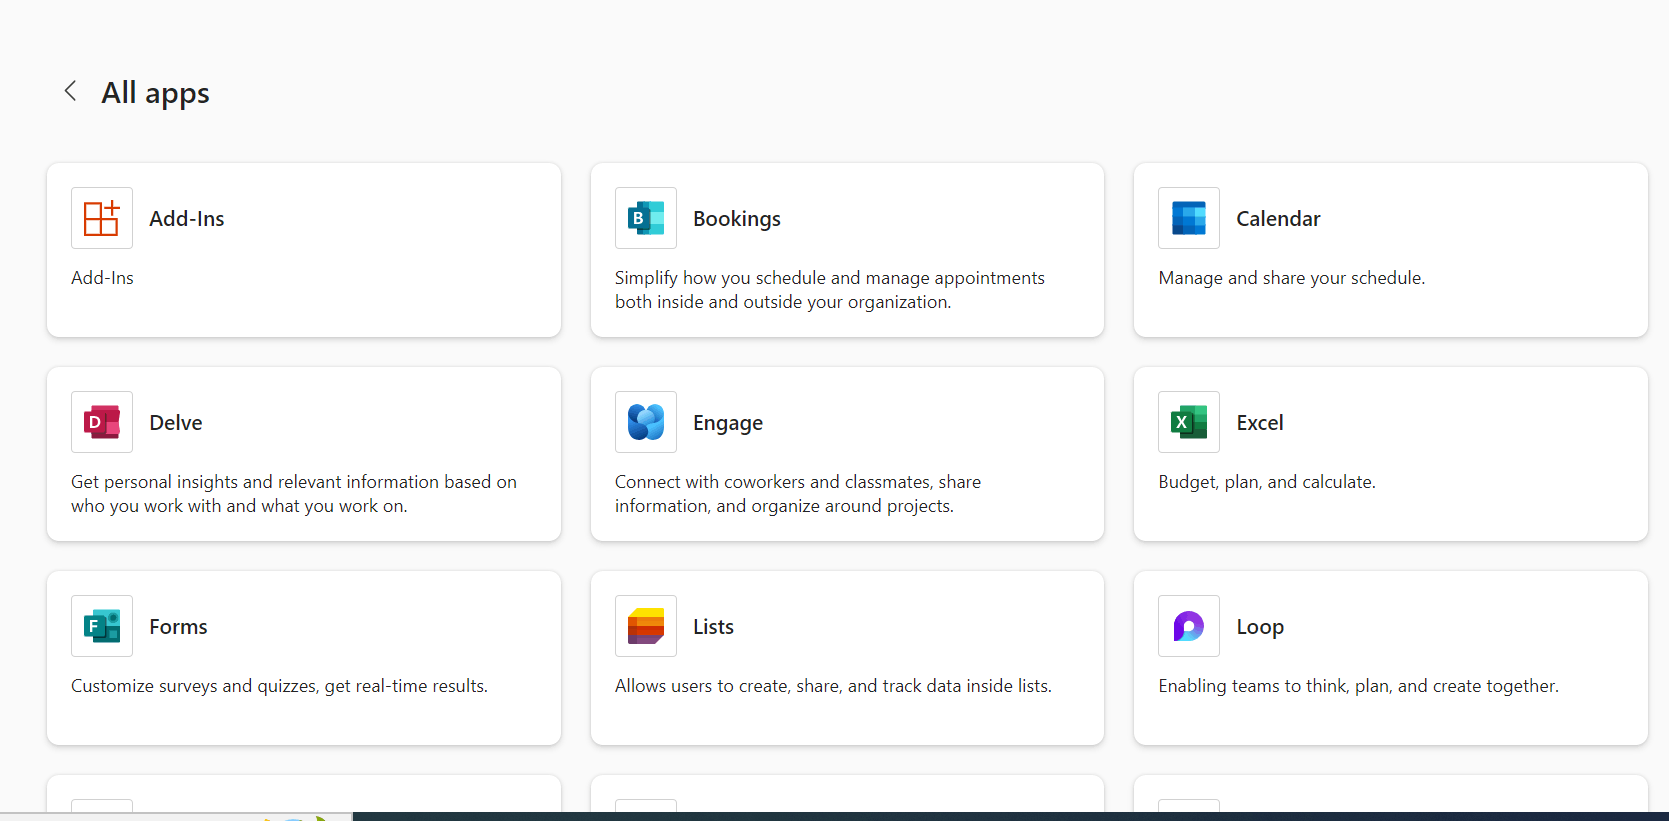This screenshot has height=821, width=1669.
Task: Open the Add-Ins app icon
Action: point(102,218)
